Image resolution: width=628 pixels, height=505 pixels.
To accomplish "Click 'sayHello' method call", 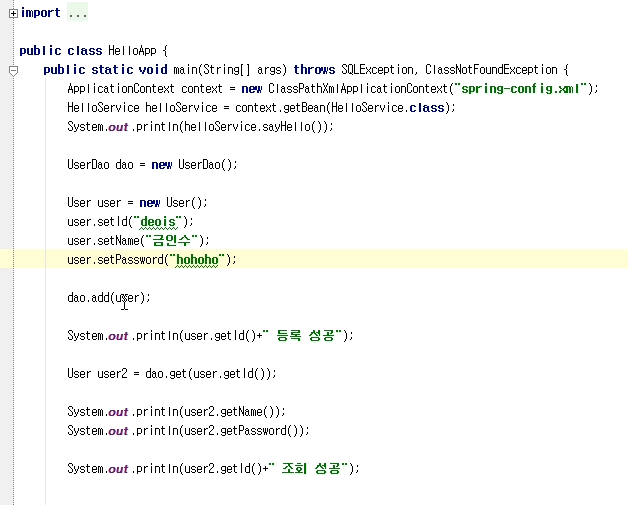I will 286,127.
